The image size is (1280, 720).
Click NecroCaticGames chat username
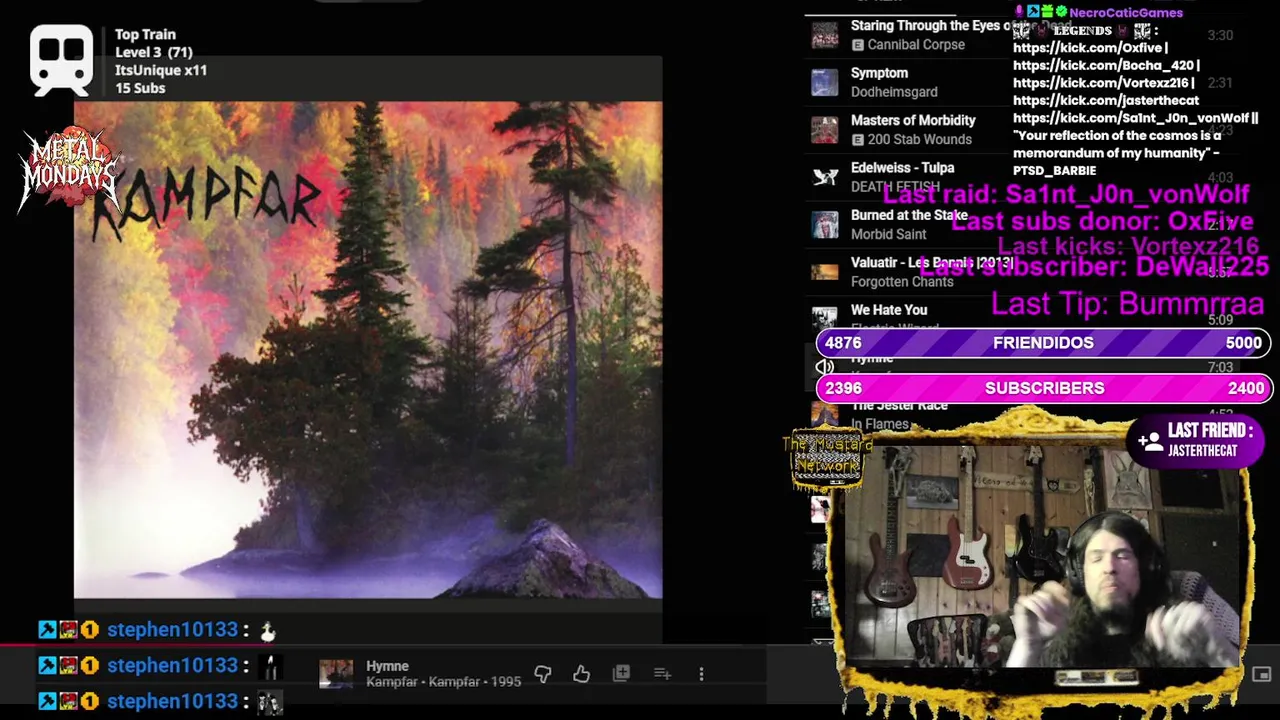[1126, 12]
